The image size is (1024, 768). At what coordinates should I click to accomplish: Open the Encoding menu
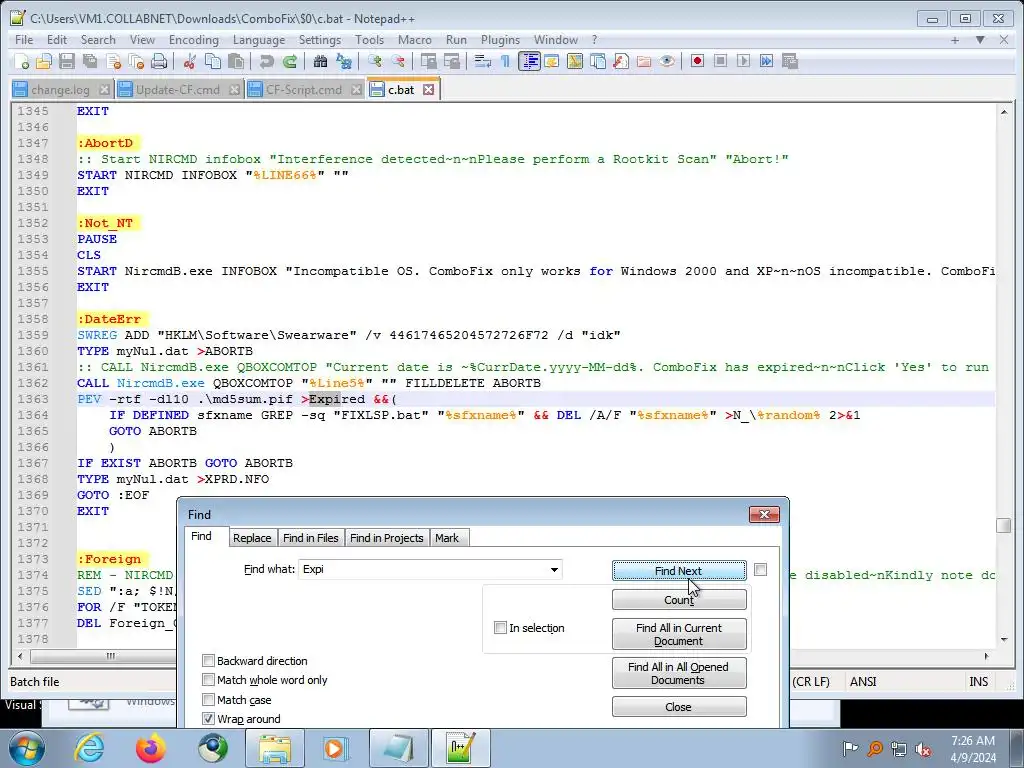click(193, 40)
